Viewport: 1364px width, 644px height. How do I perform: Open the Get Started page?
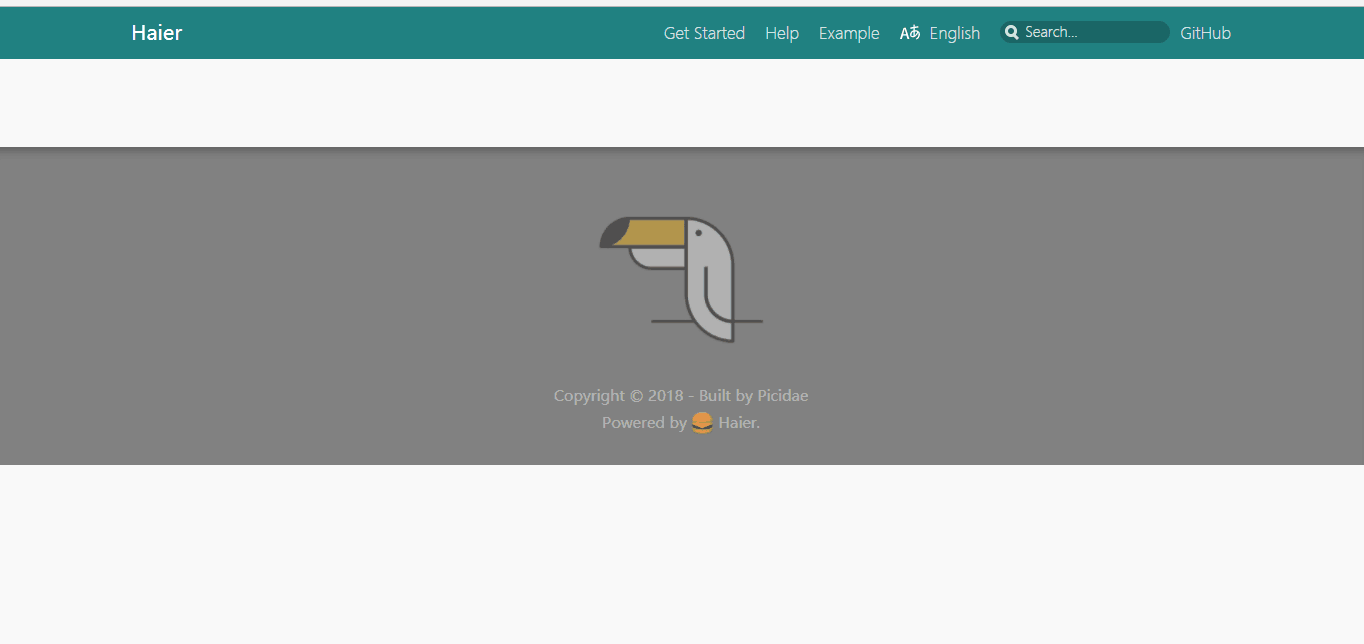(704, 33)
